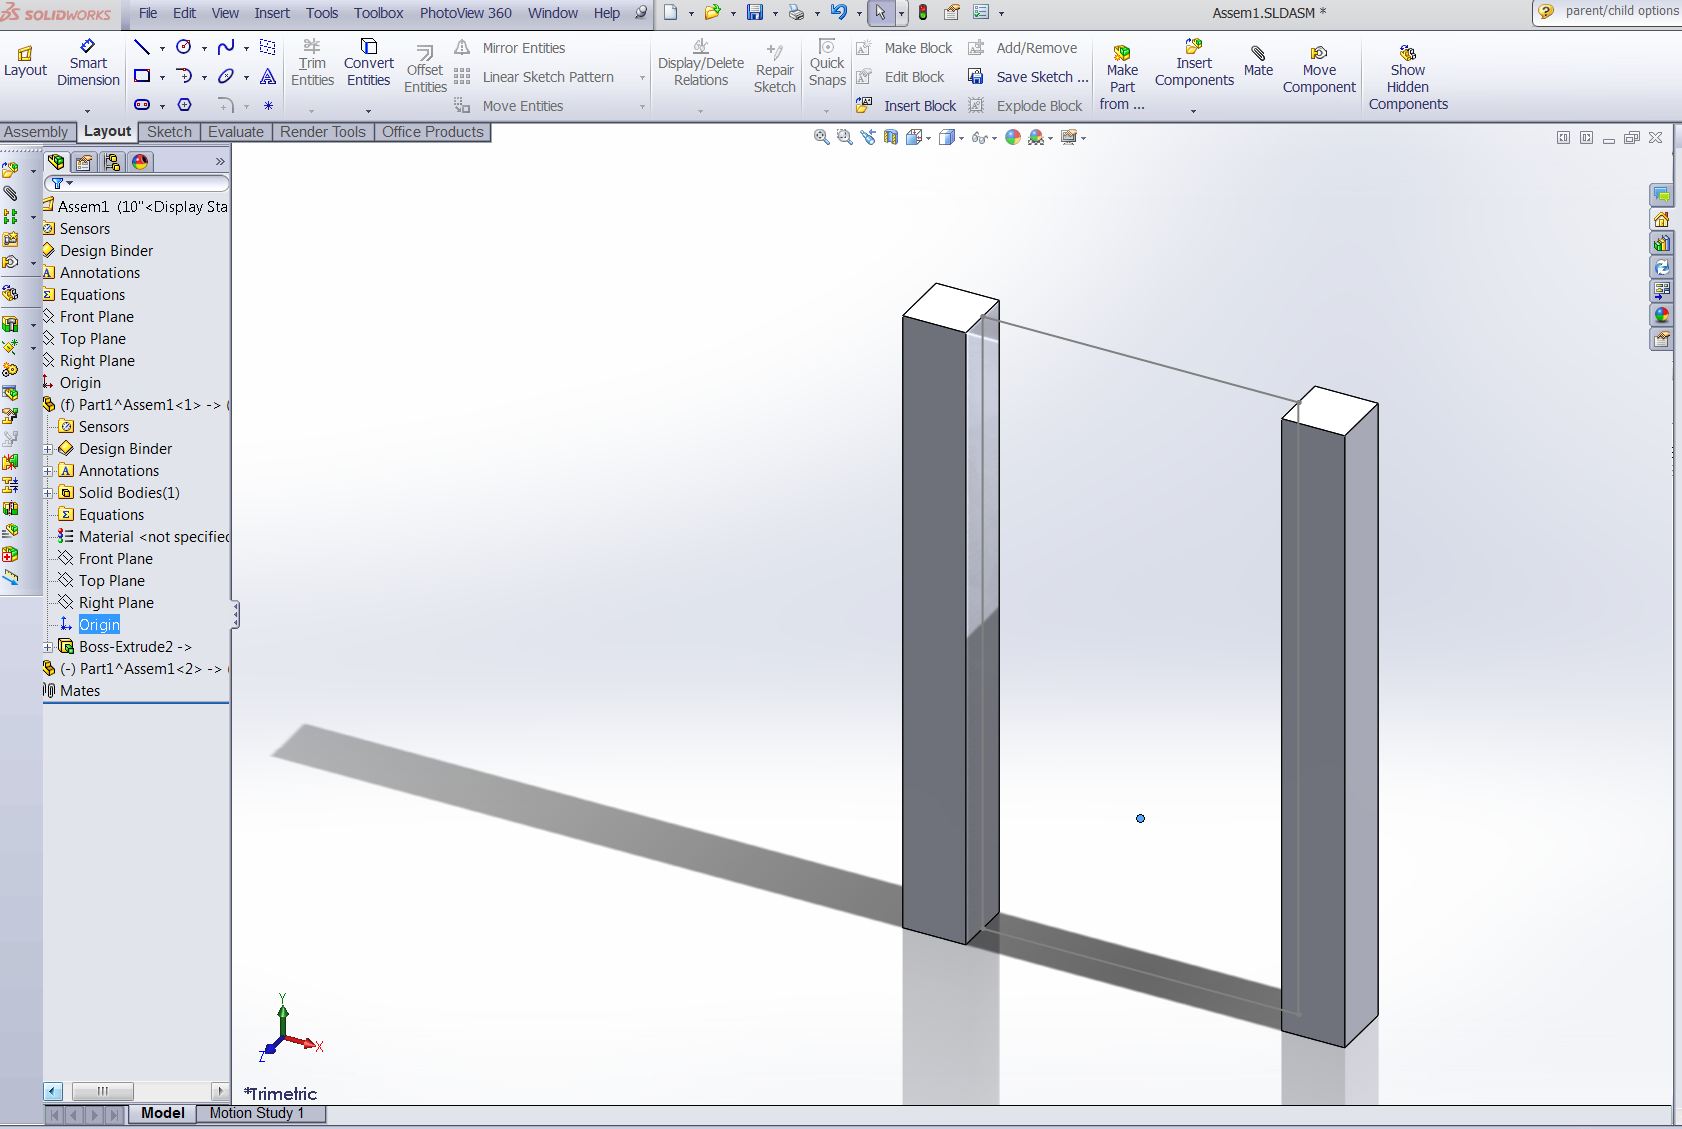Open Smart Dimension dropdown arrow

(88, 110)
